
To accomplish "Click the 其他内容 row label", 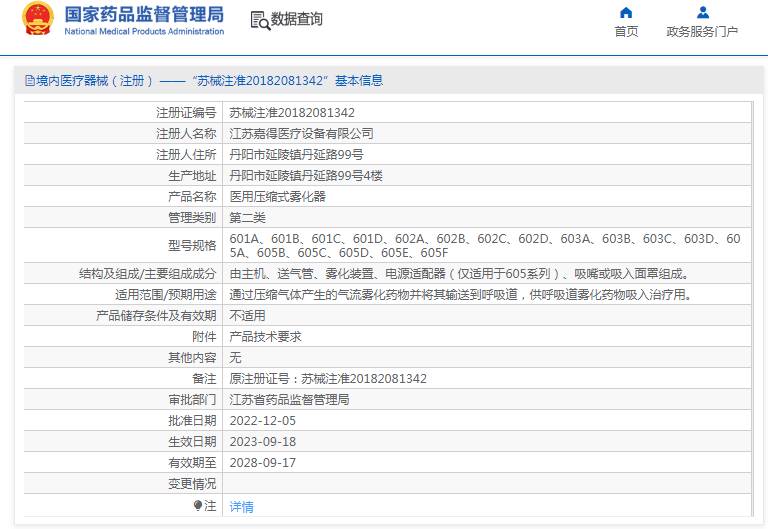I will coord(192,358).
